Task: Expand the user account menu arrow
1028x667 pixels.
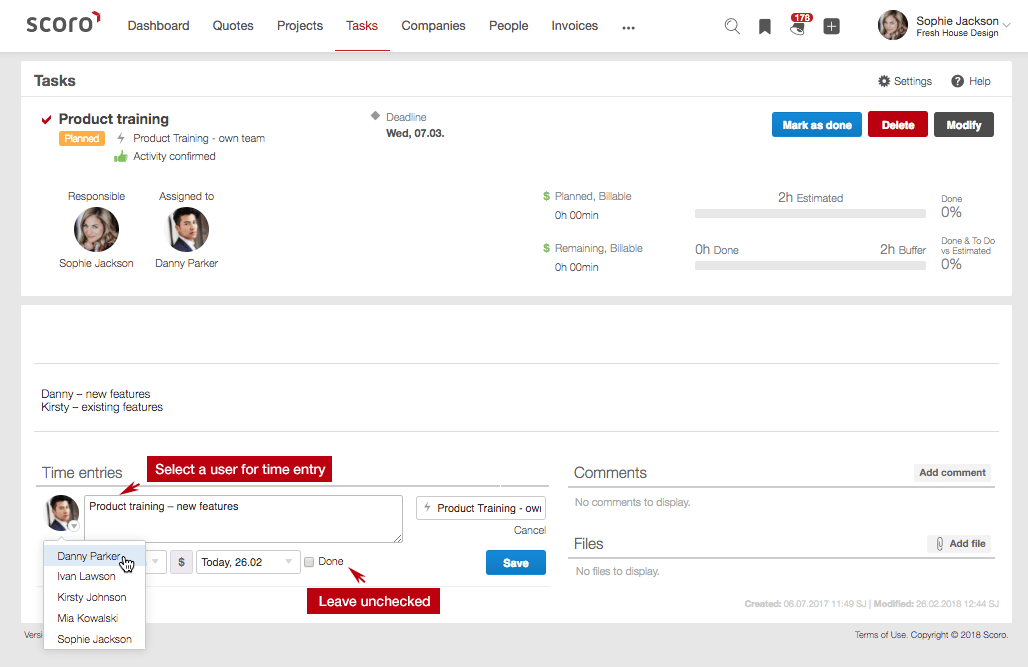Action: click(x=1007, y=26)
